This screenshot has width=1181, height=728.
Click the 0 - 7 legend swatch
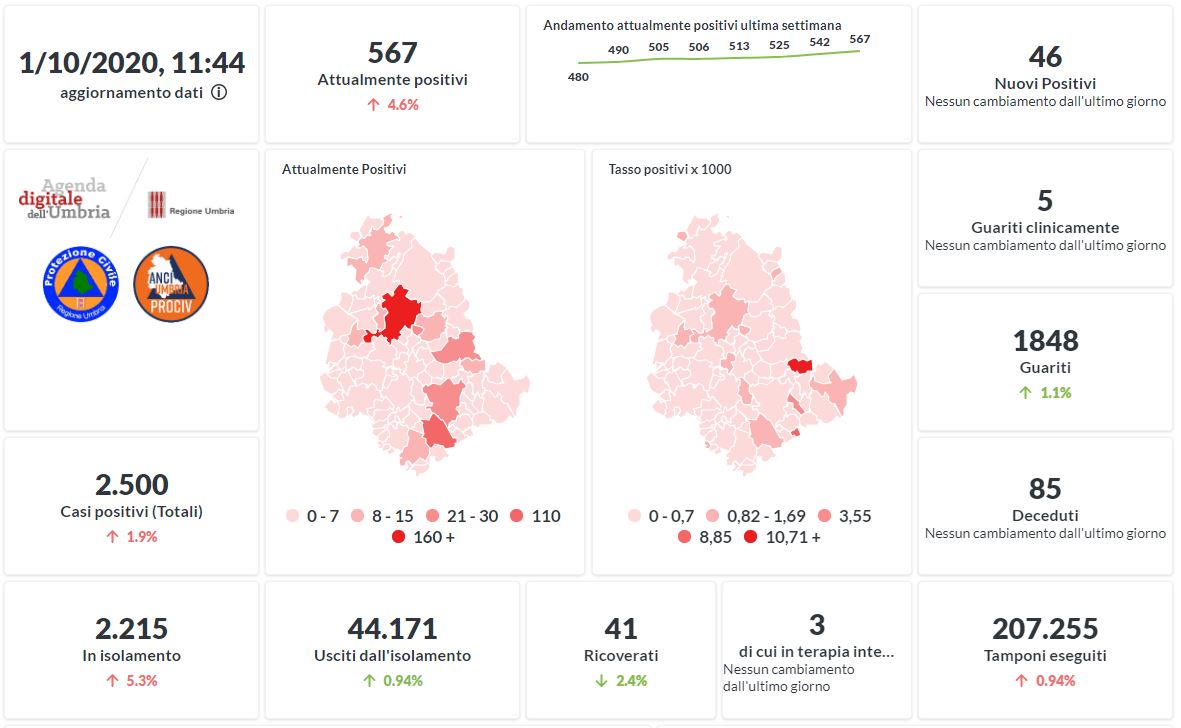click(x=293, y=517)
